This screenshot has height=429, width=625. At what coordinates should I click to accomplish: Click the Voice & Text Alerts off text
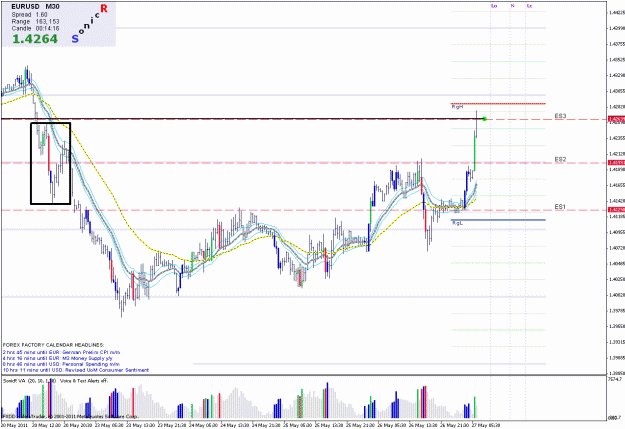pos(84,381)
